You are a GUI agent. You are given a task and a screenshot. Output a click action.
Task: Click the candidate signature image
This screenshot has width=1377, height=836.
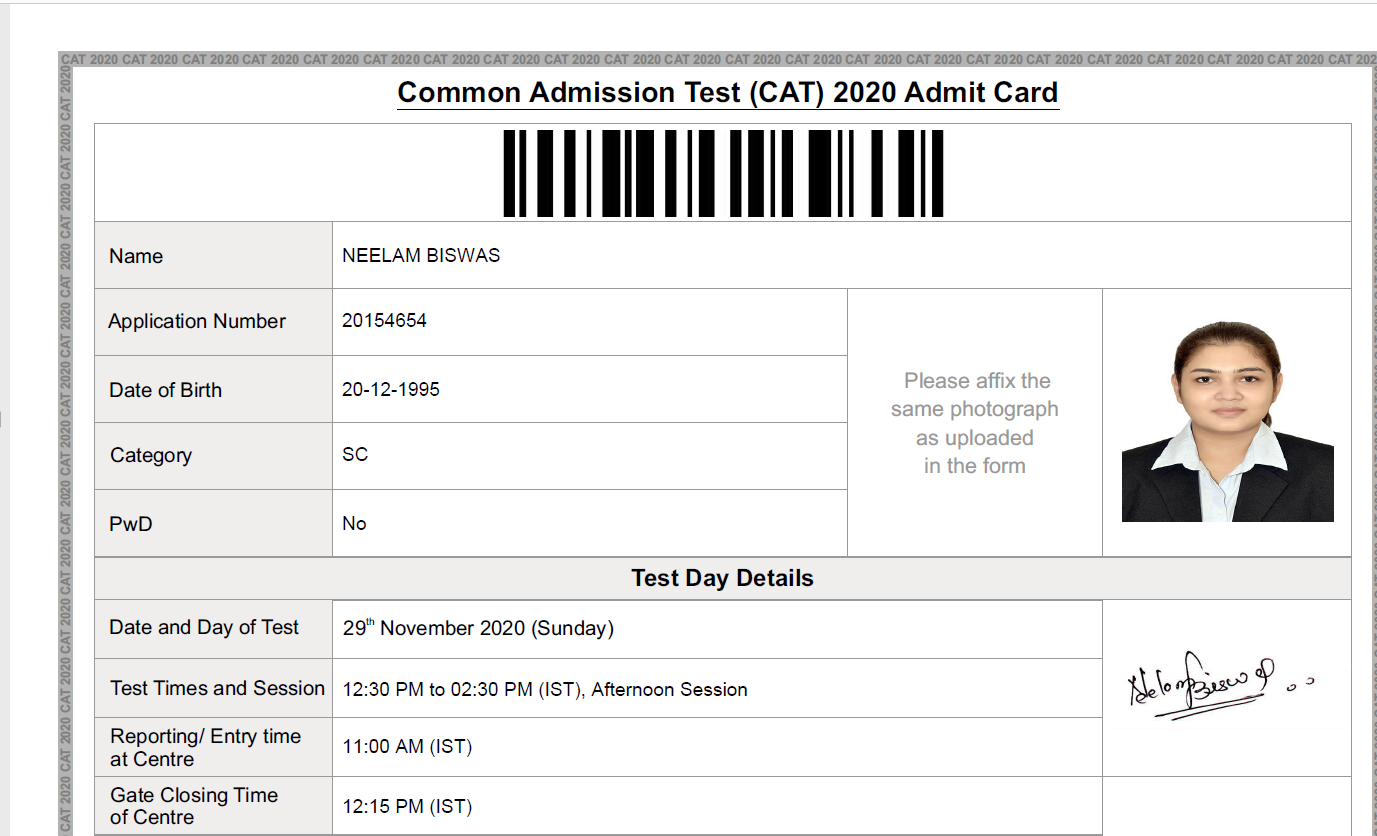point(1220,685)
